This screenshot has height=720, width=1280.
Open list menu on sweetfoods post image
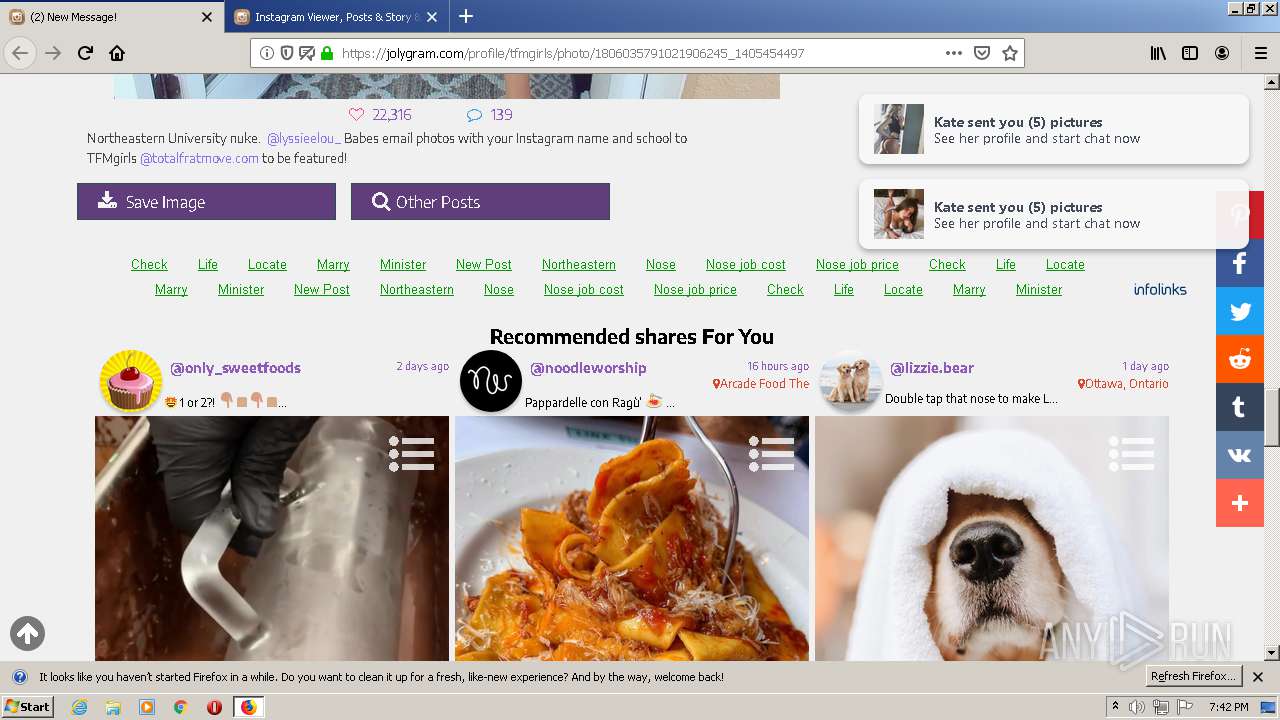pos(411,454)
